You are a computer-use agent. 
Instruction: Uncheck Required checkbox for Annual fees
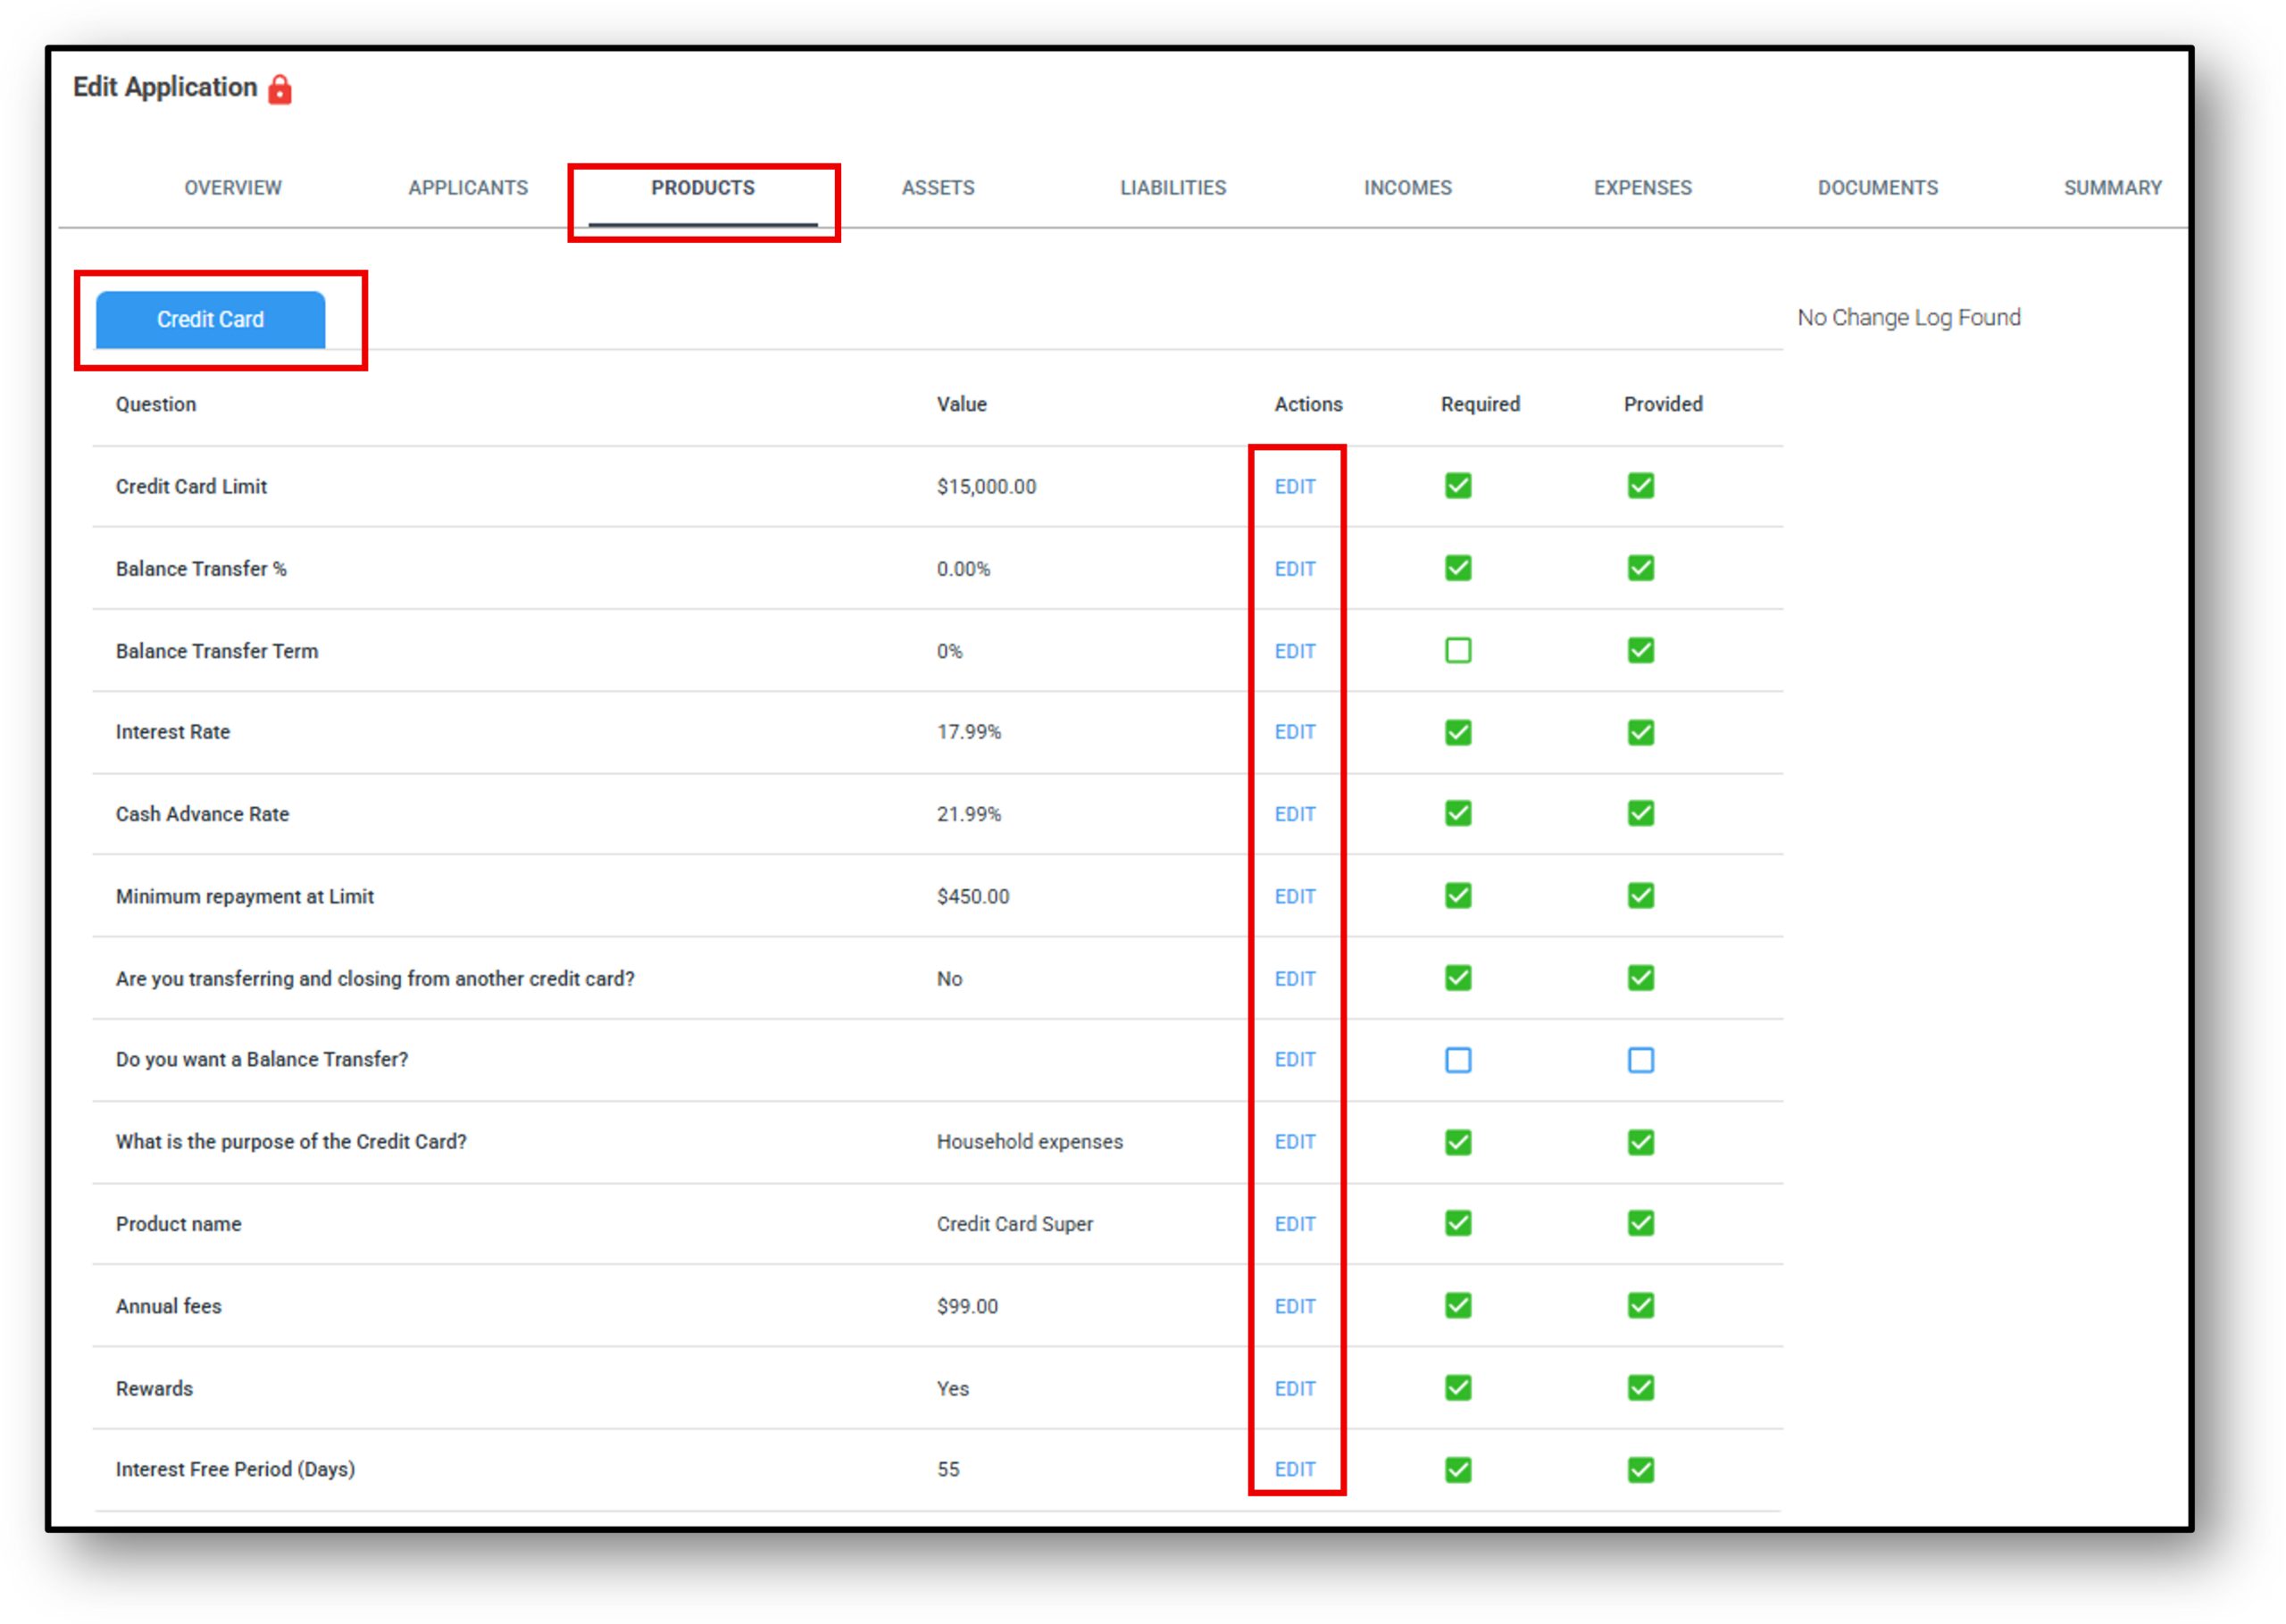pos(1457,1306)
